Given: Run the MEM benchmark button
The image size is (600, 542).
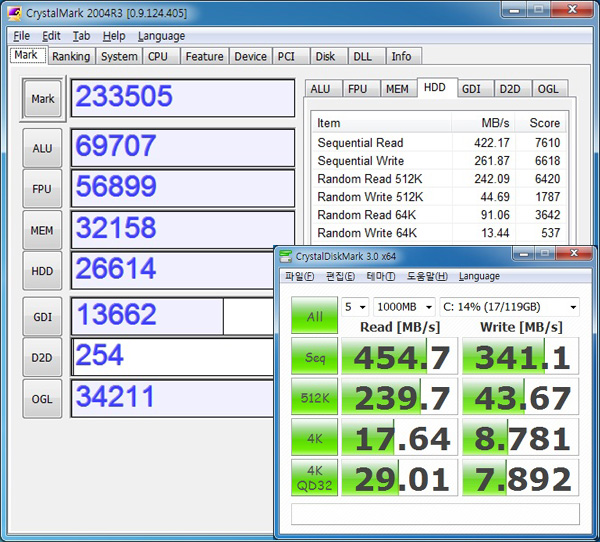Looking at the screenshot, I should click(x=42, y=230).
